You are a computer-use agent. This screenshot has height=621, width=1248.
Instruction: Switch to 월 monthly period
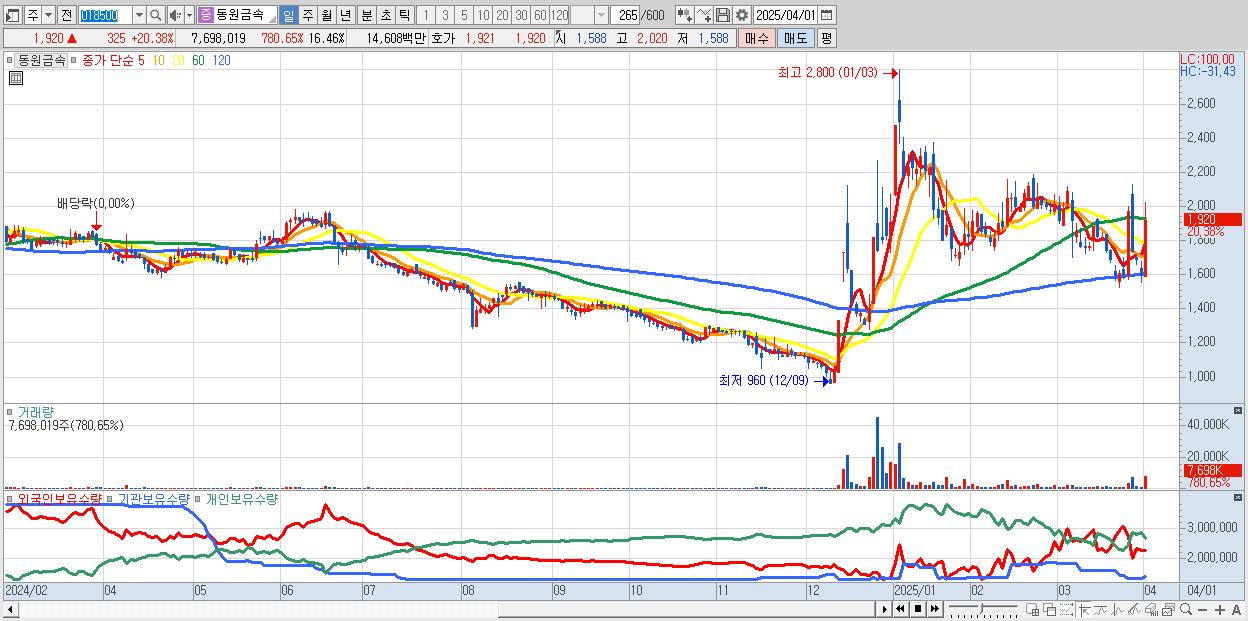click(x=326, y=15)
